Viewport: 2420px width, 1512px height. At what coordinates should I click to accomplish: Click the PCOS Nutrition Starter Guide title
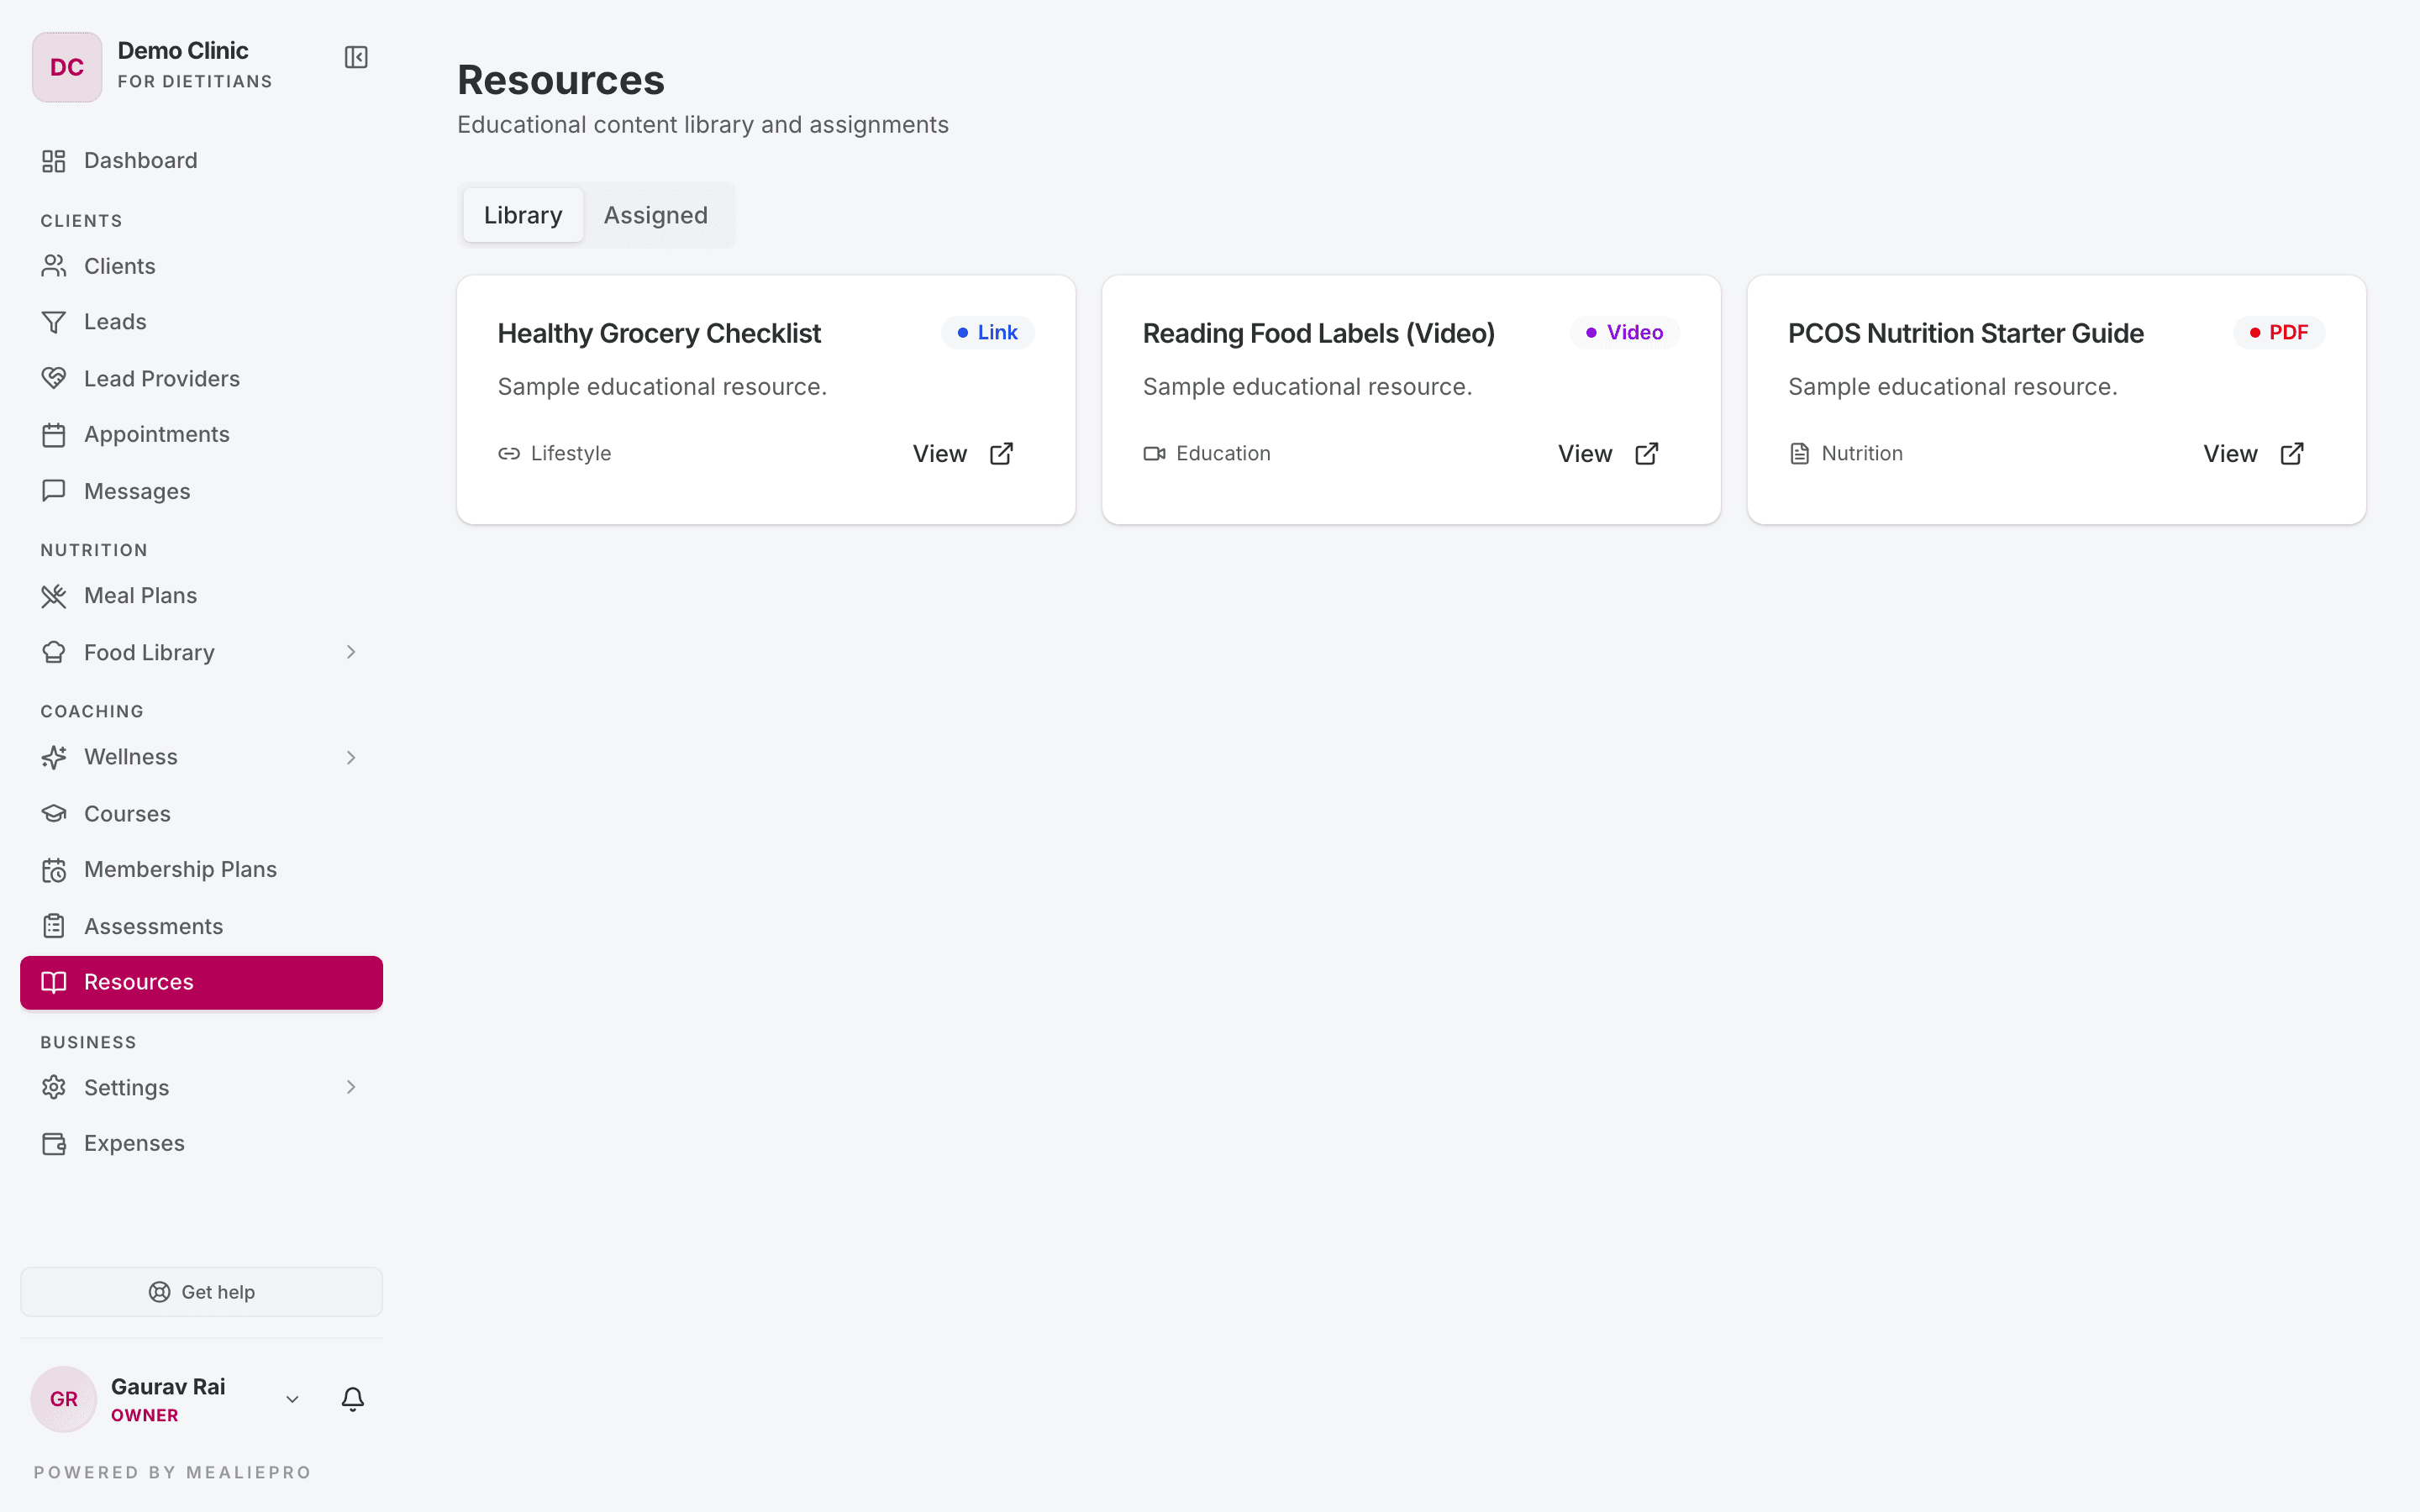[x=1965, y=333]
